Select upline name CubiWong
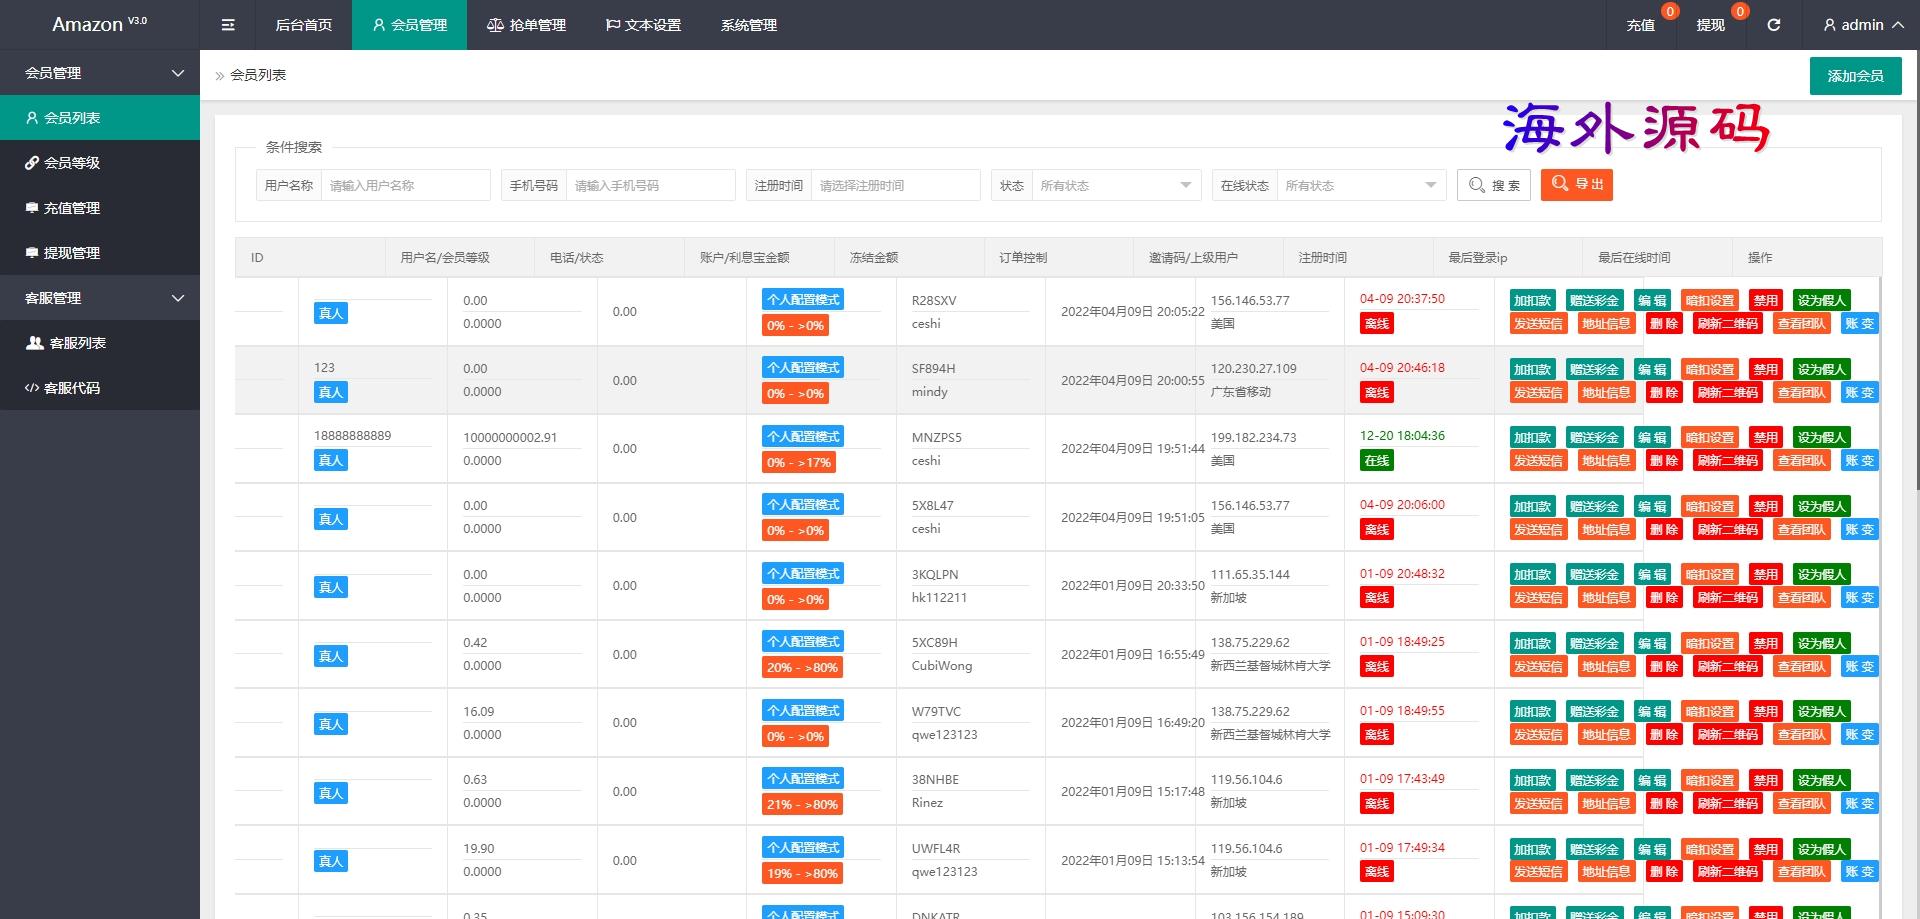 point(942,665)
